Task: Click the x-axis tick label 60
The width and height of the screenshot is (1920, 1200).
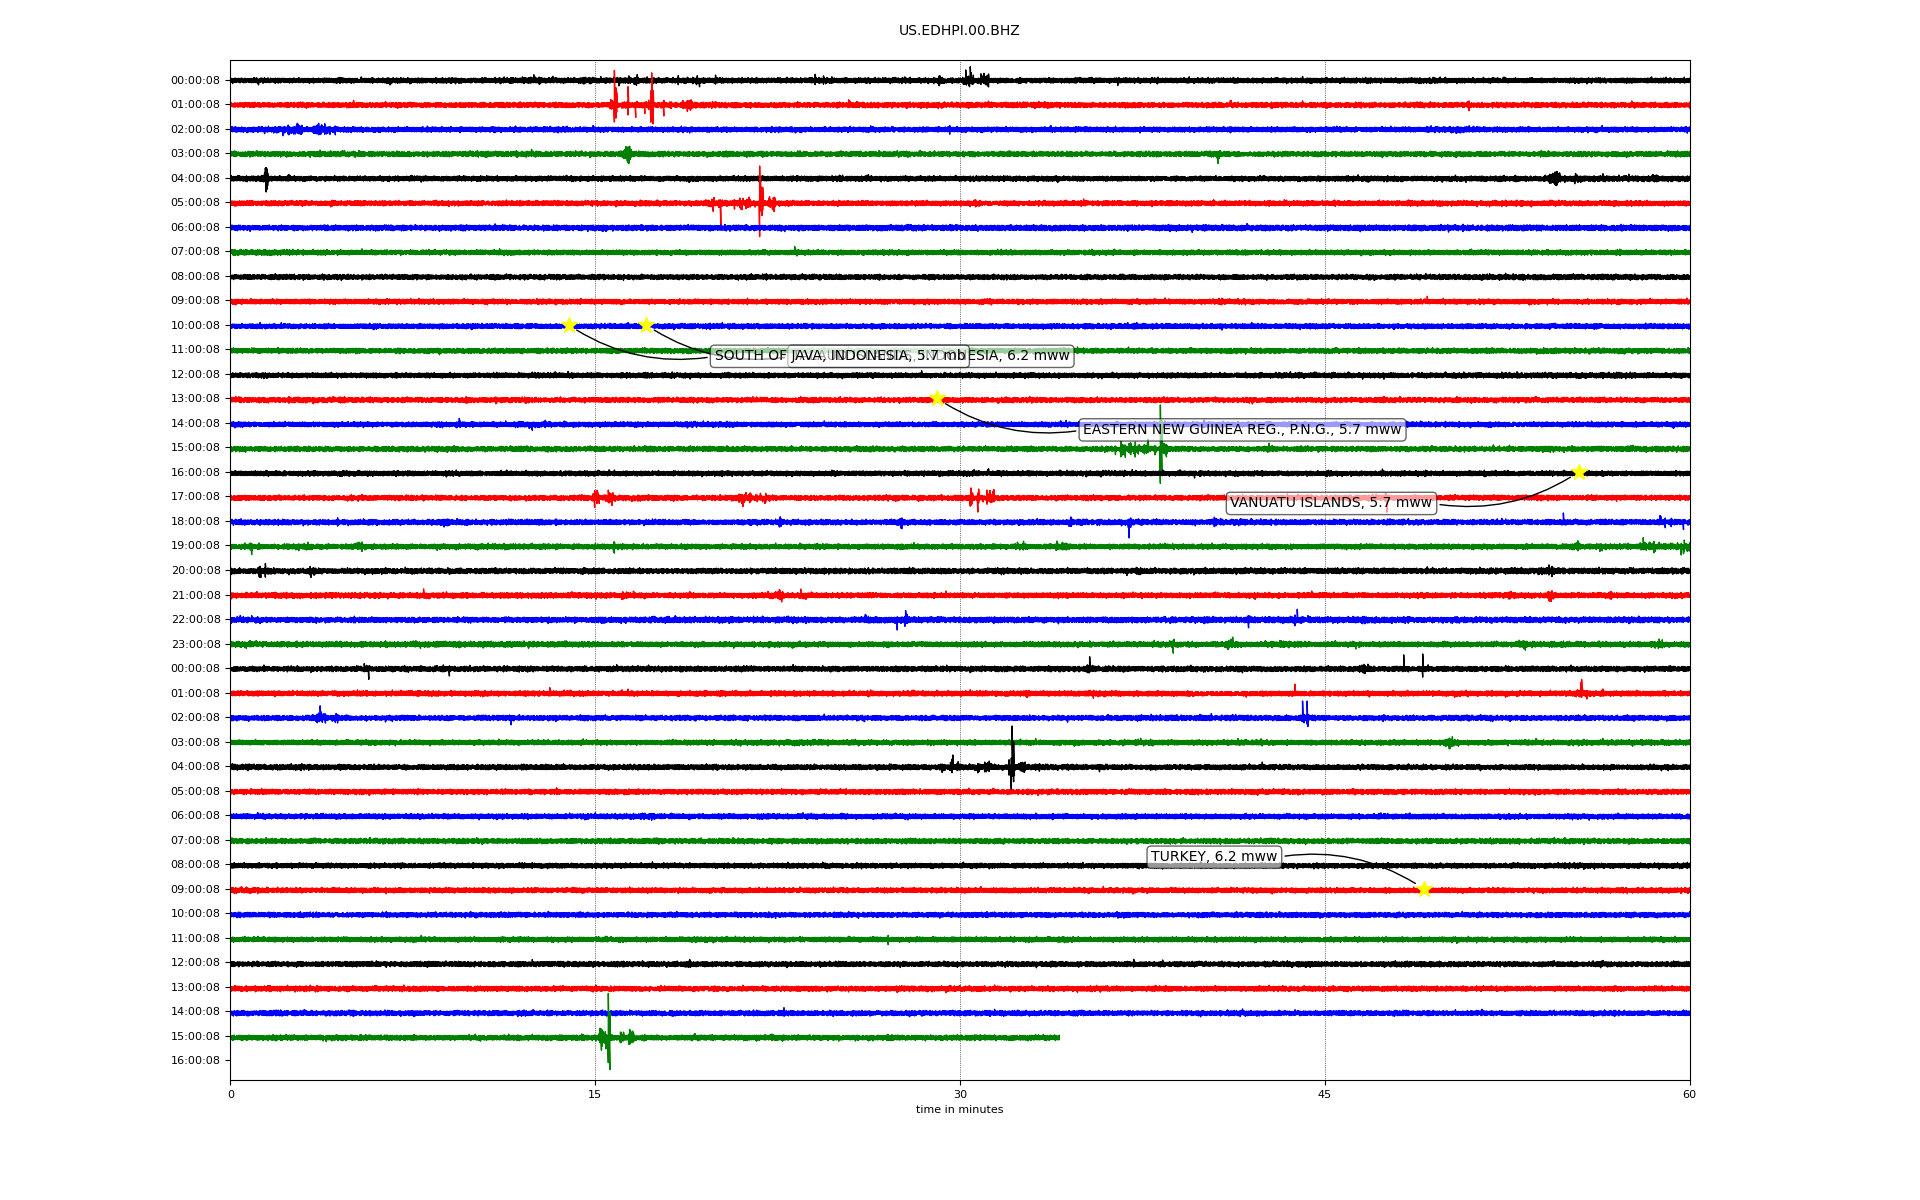Action: click(1689, 1094)
